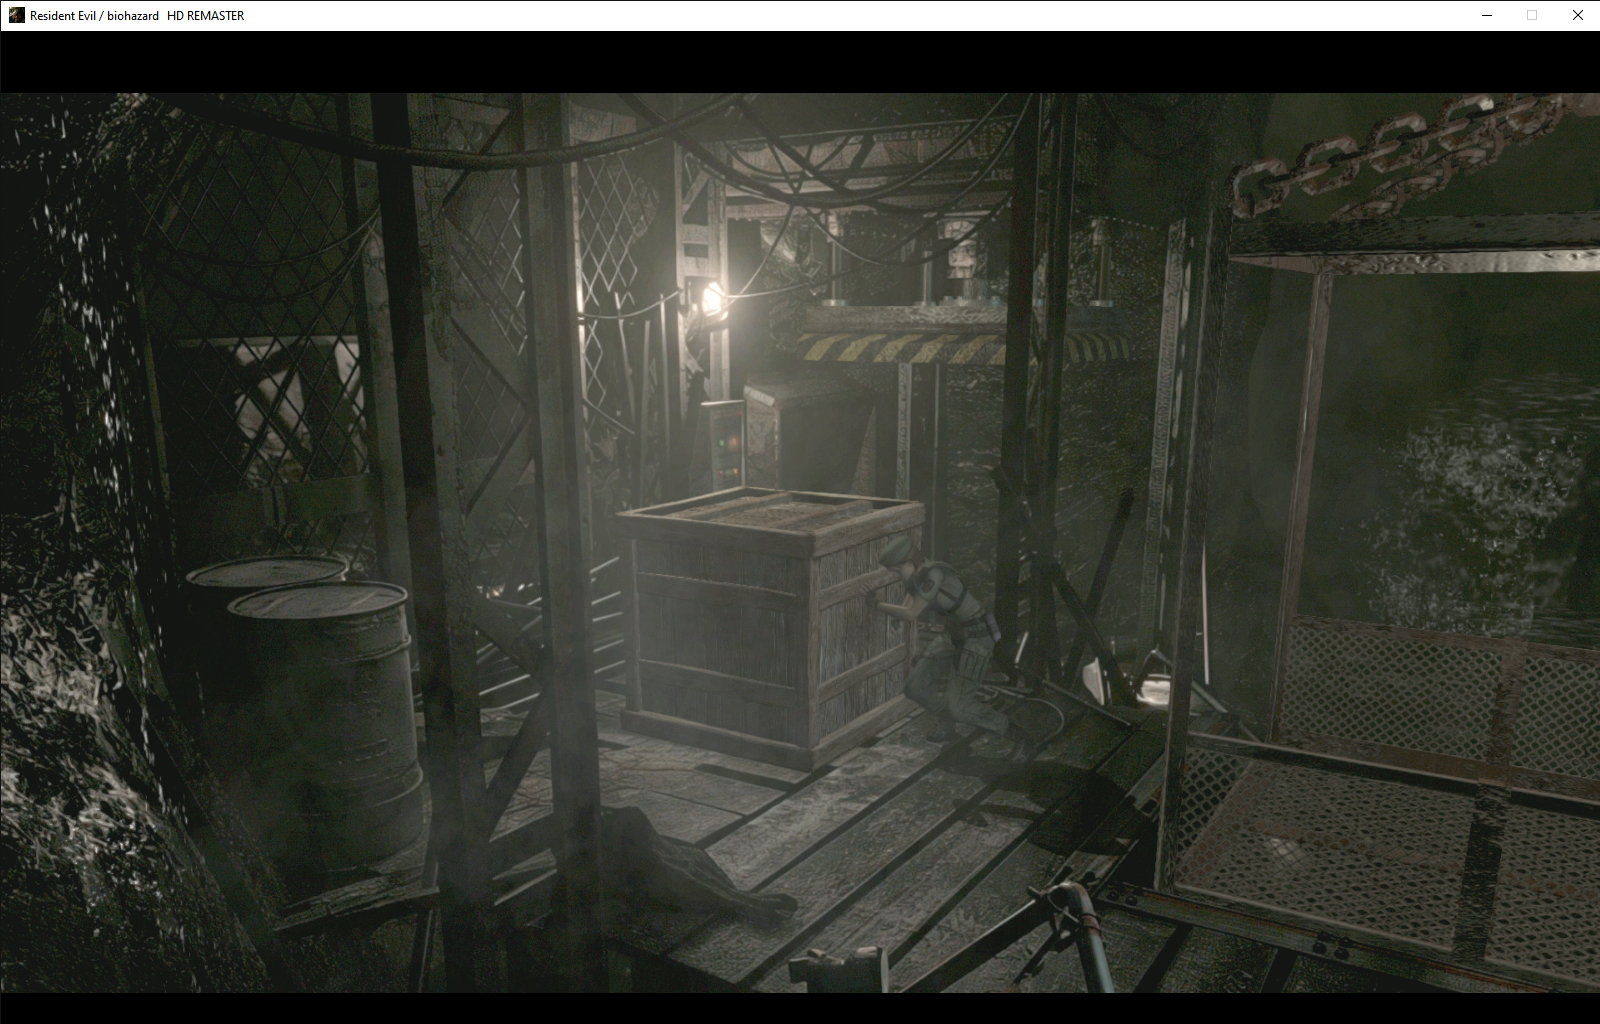Click the window title text "Resident Evil / biohazard HD REMASTER"
The height and width of the screenshot is (1024, 1600).
(x=137, y=16)
